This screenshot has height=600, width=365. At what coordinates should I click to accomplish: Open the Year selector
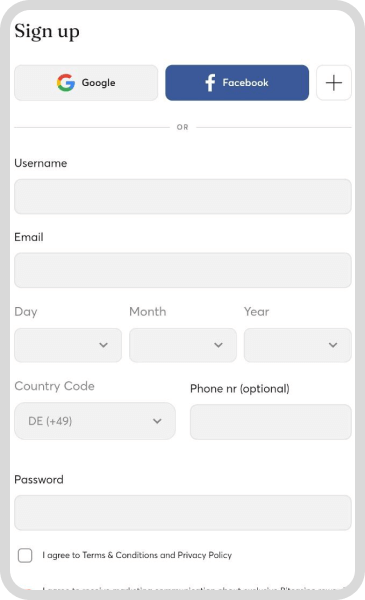coord(298,345)
